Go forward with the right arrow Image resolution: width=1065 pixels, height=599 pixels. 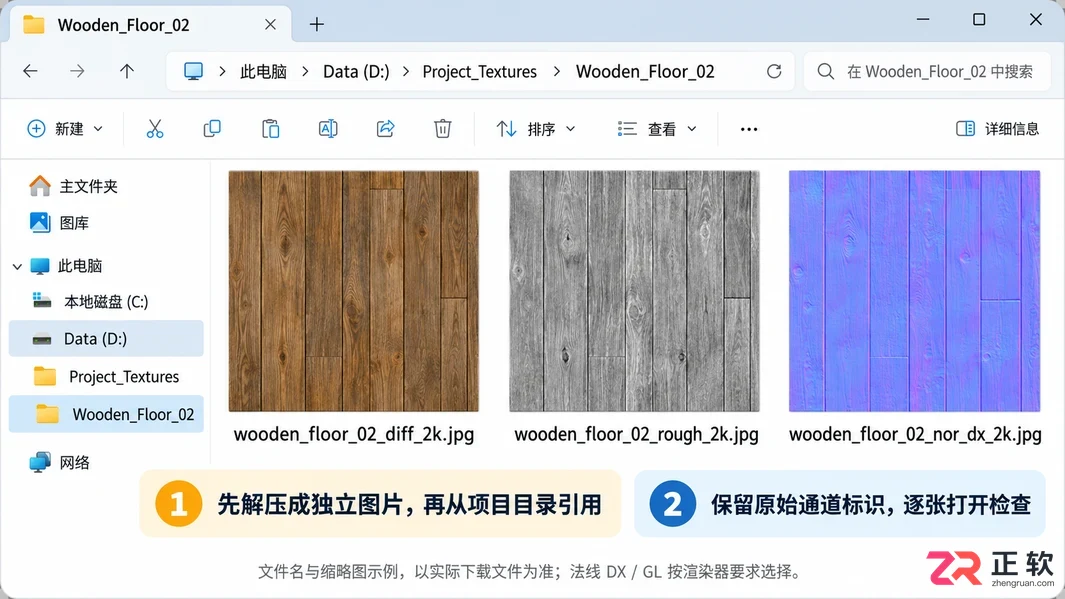click(x=77, y=71)
